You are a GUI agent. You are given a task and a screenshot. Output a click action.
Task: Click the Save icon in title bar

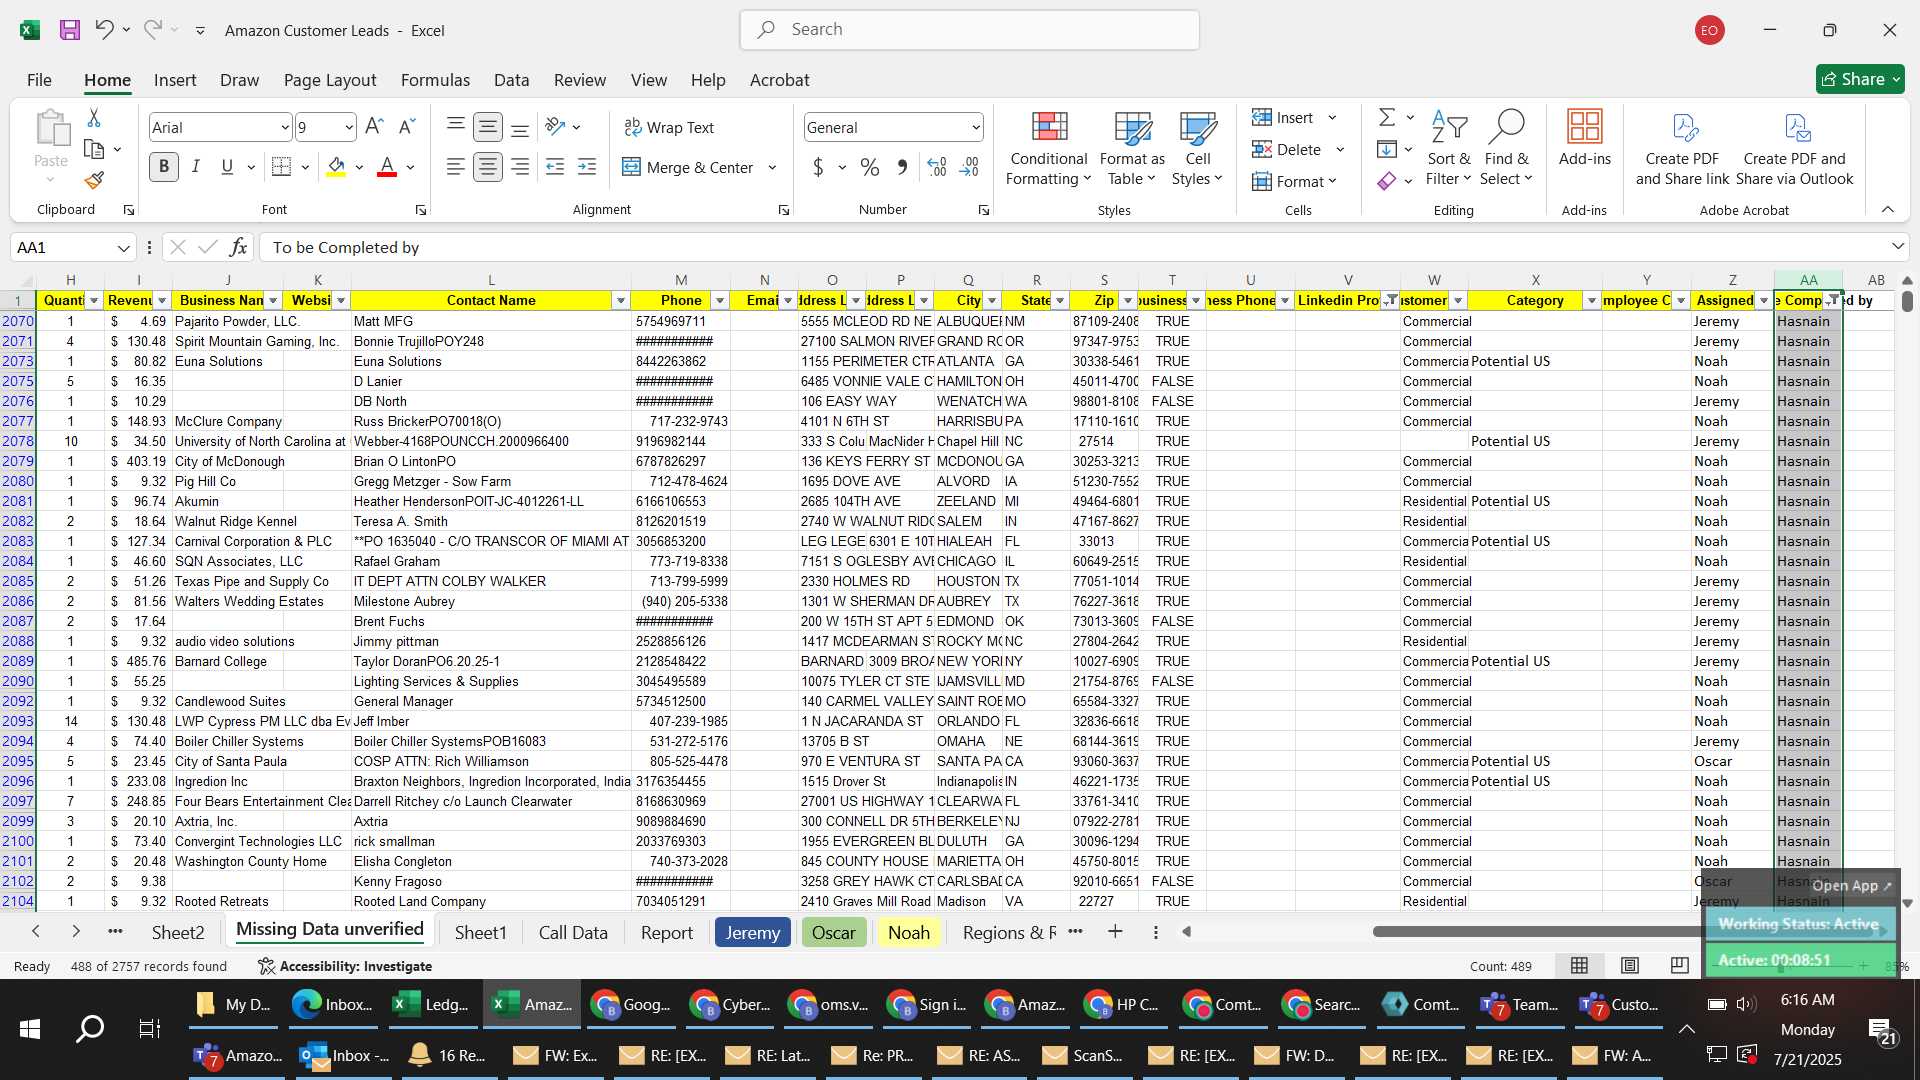click(69, 30)
